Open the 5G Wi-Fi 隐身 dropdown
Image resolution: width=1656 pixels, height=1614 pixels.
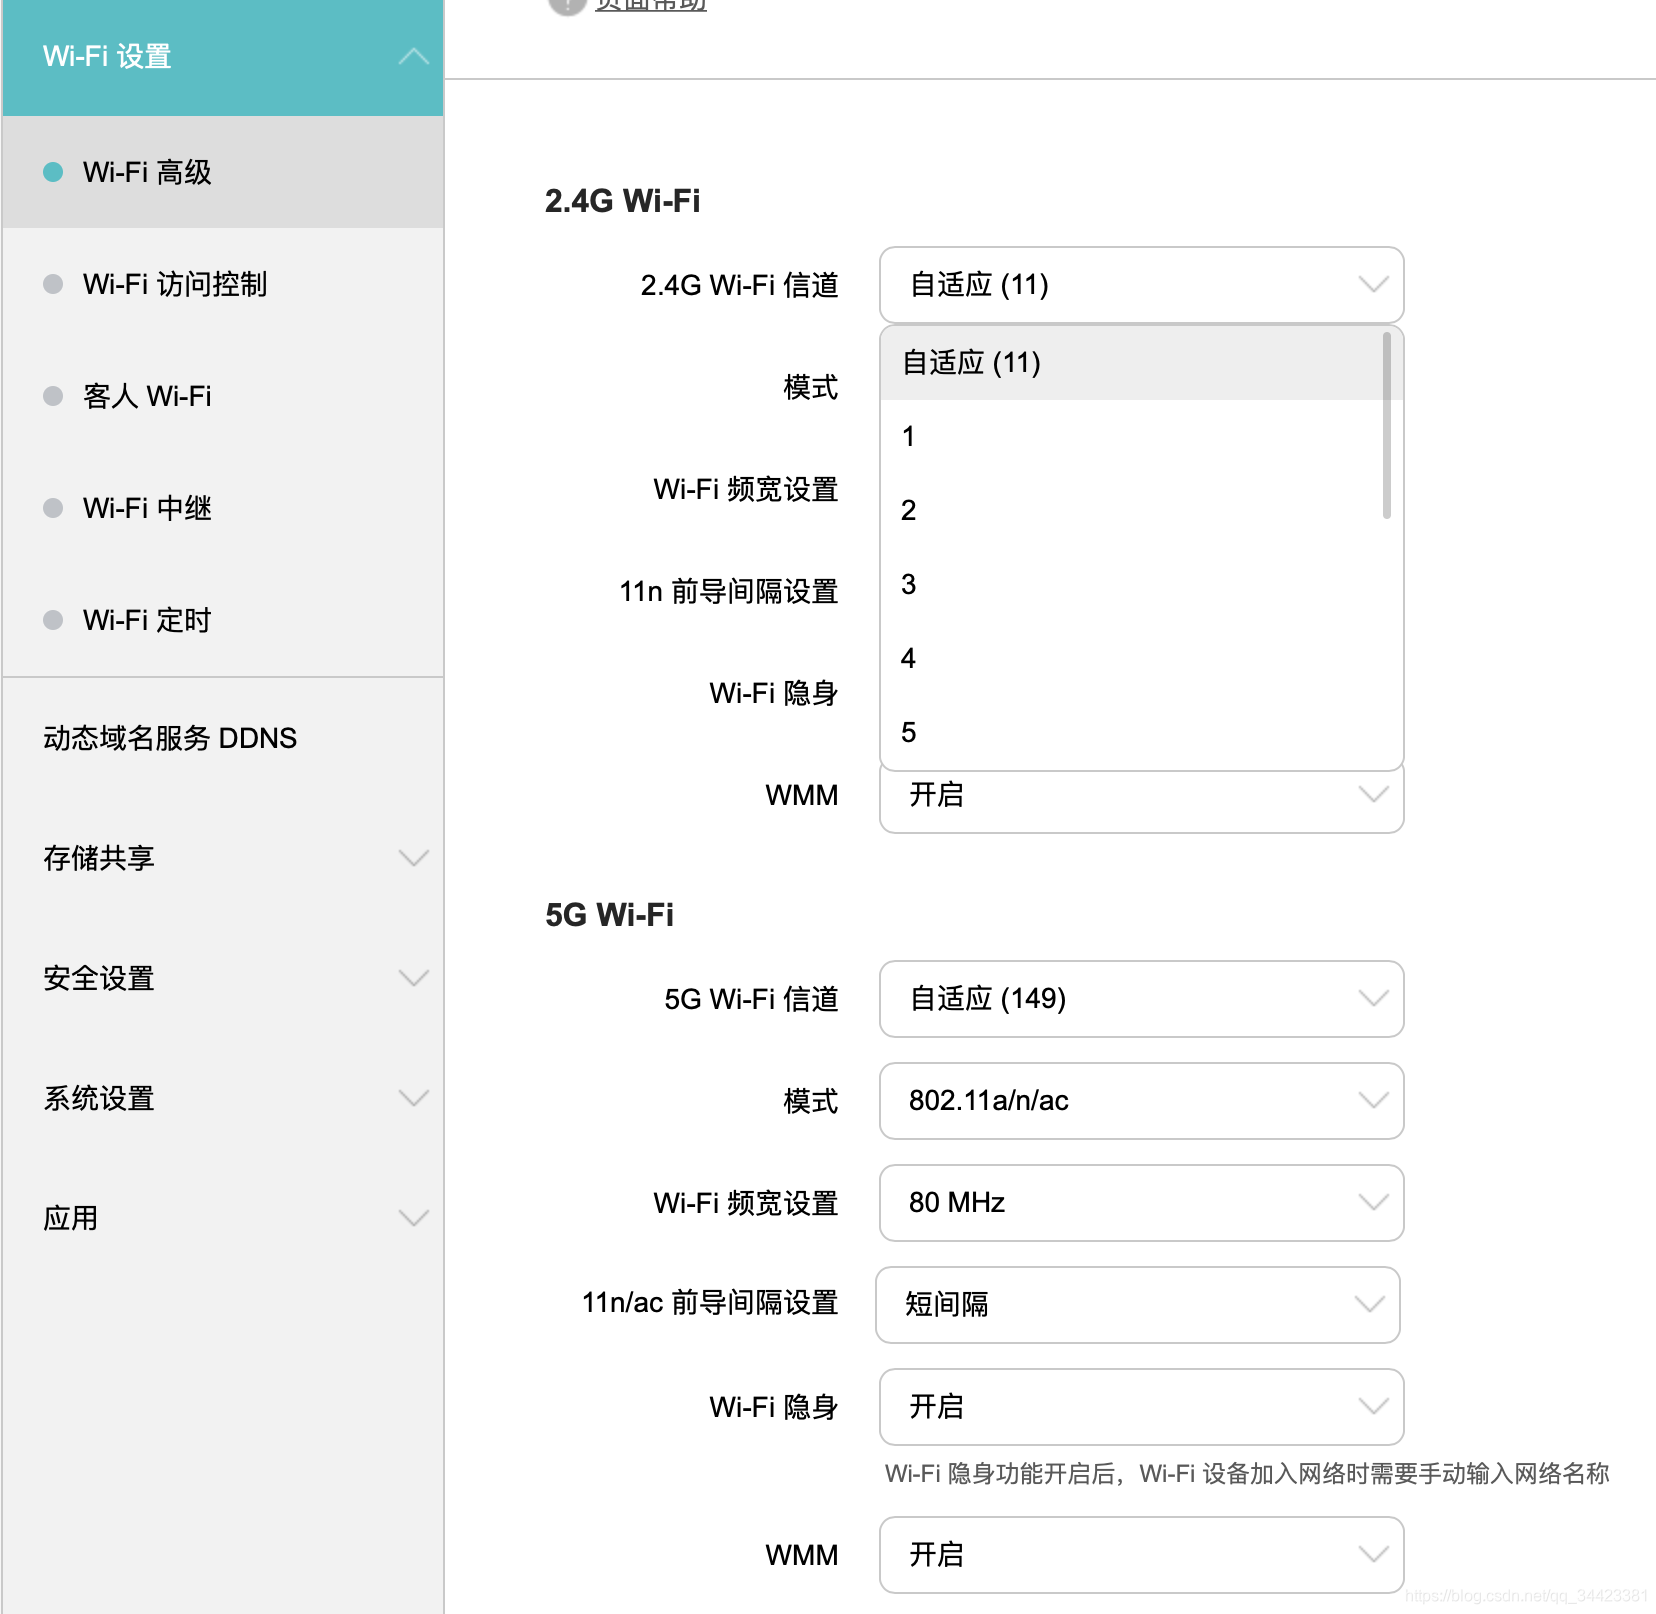(x=1141, y=1407)
